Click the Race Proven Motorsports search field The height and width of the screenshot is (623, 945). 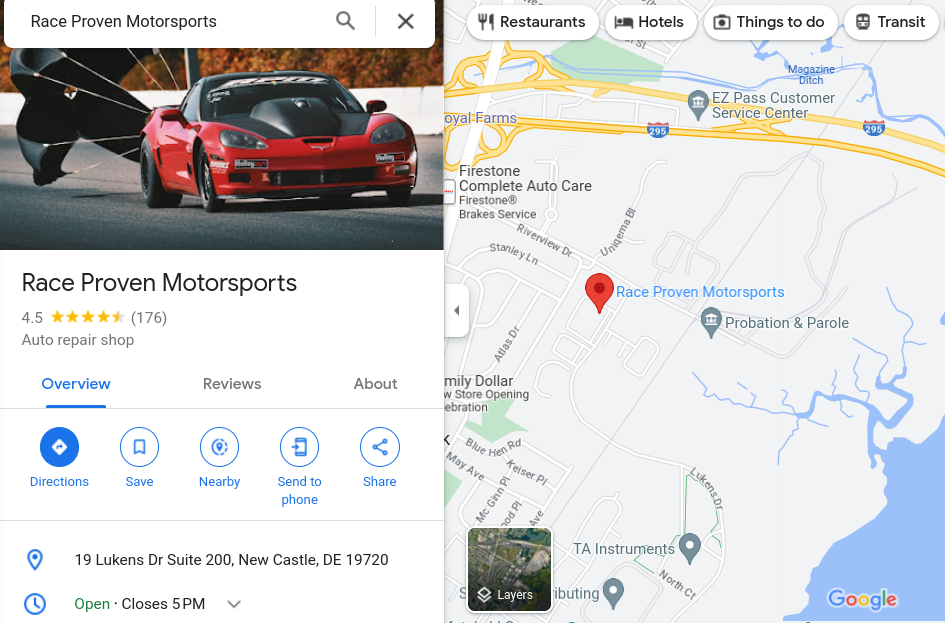tap(175, 22)
